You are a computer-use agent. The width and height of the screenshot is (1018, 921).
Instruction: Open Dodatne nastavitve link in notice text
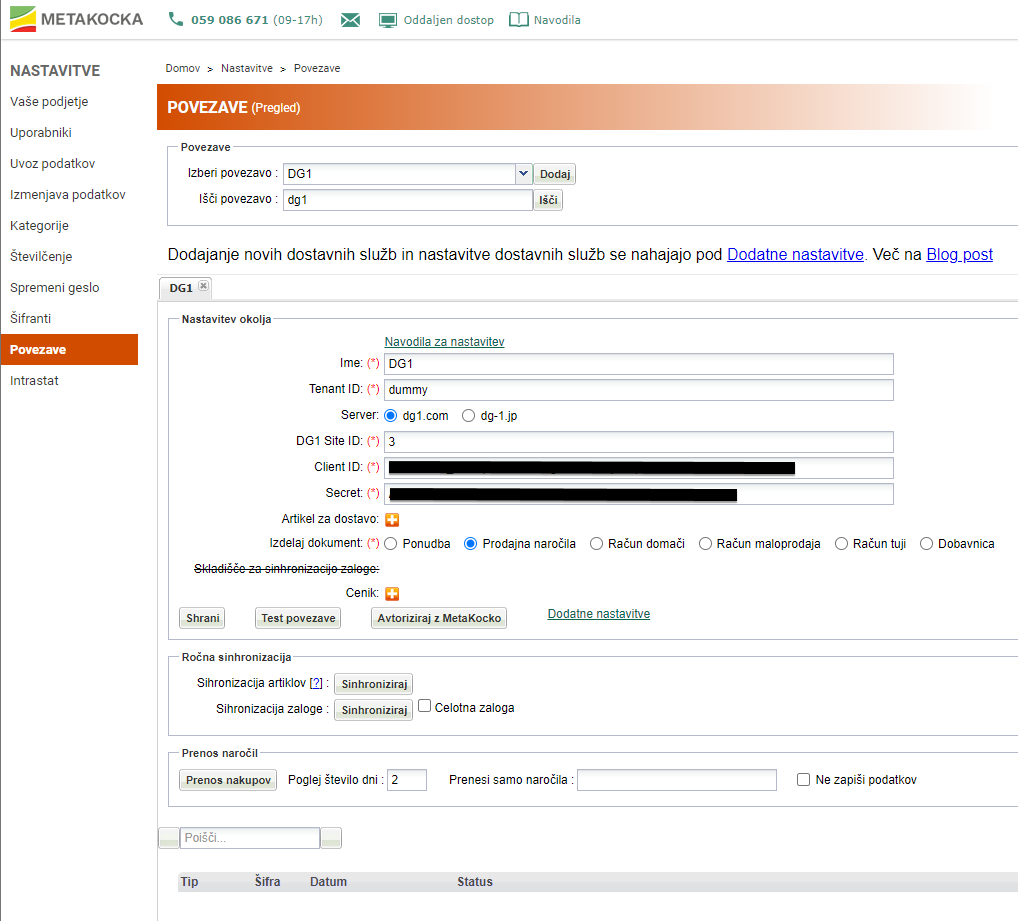[x=795, y=254]
